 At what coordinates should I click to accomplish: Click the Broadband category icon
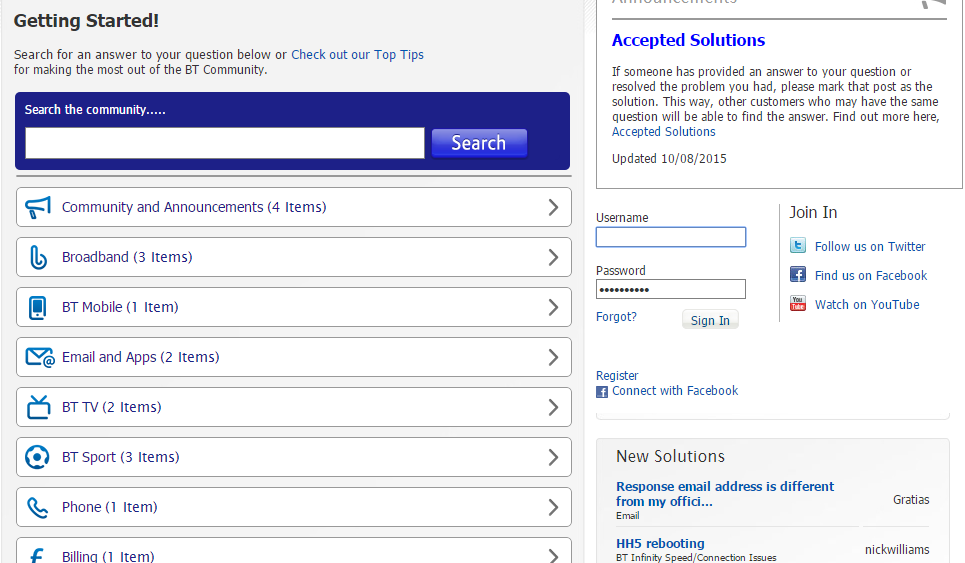pos(38,257)
